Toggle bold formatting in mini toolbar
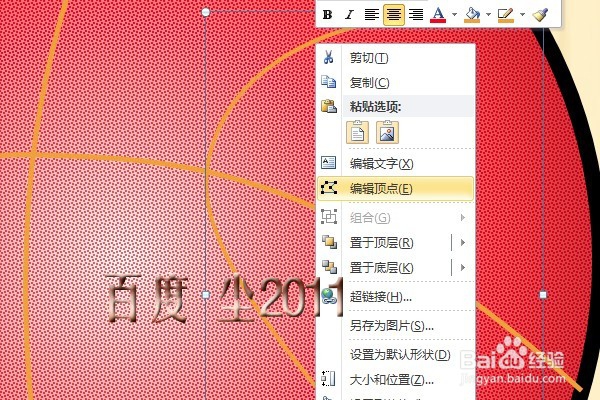The height and width of the screenshot is (400, 600). (x=327, y=15)
